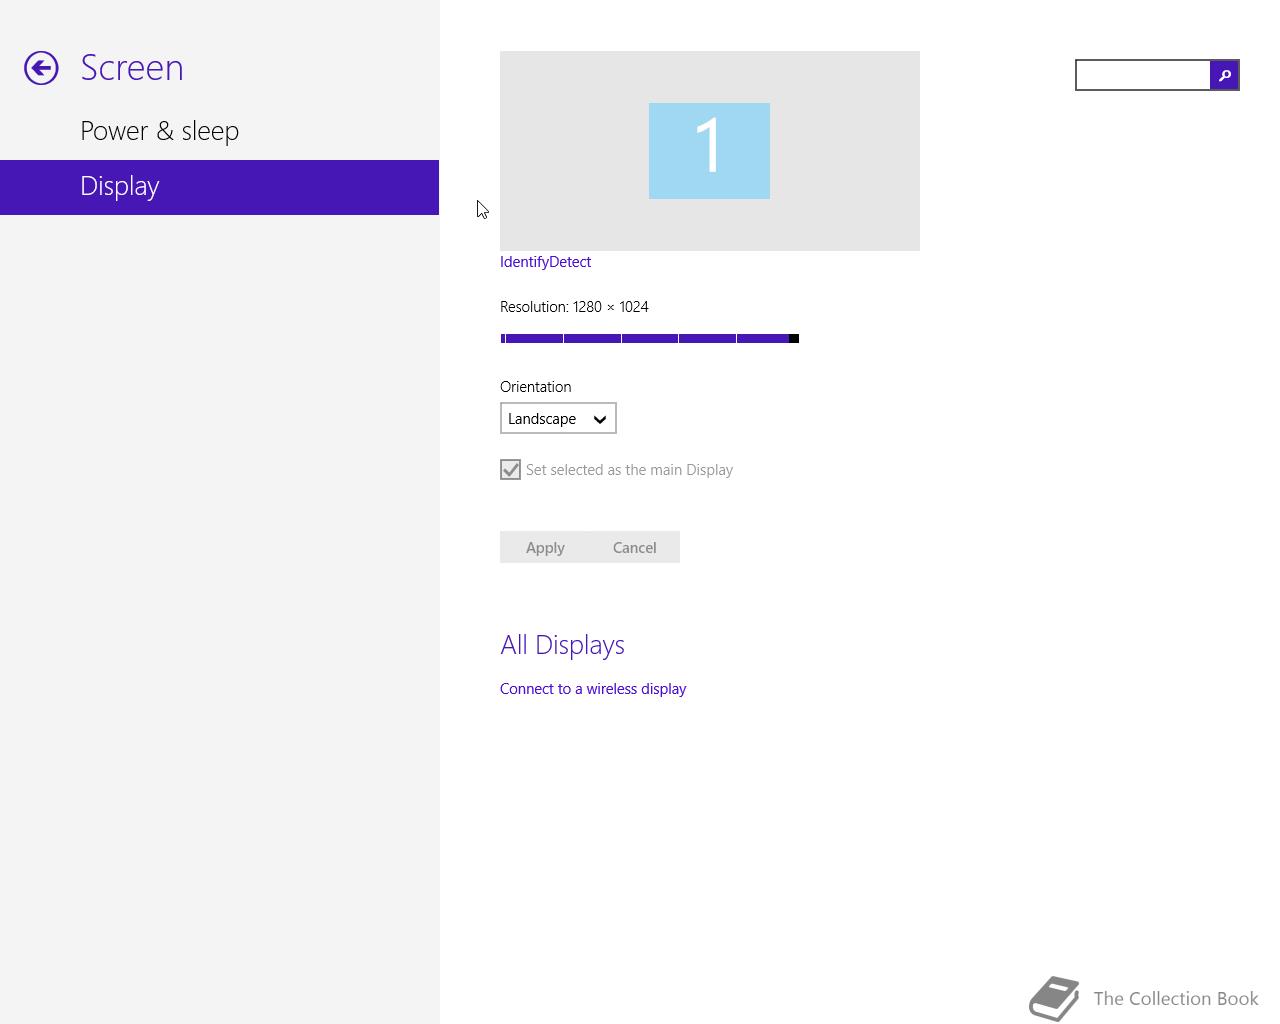
Task: Click the Cancel button
Action: (x=635, y=547)
